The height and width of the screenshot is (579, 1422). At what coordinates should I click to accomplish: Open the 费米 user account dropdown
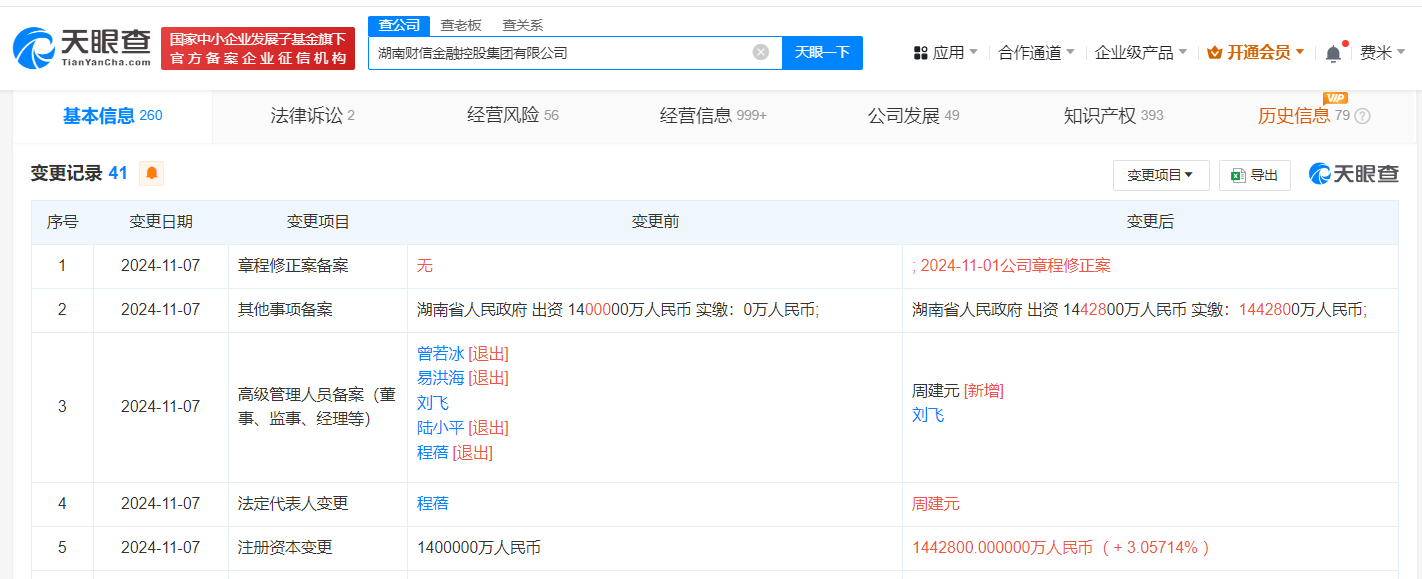tap(1382, 53)
